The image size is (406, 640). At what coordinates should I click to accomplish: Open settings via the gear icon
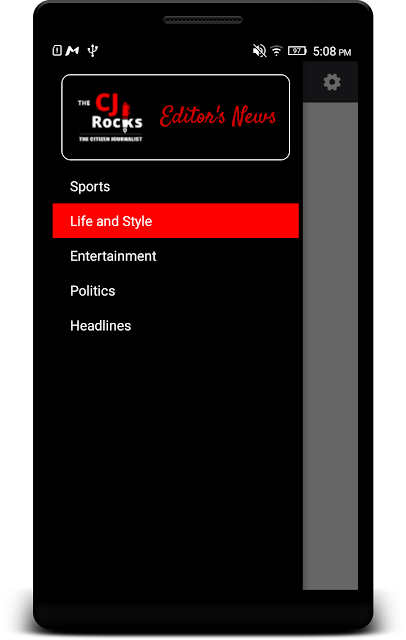[332, 82]
